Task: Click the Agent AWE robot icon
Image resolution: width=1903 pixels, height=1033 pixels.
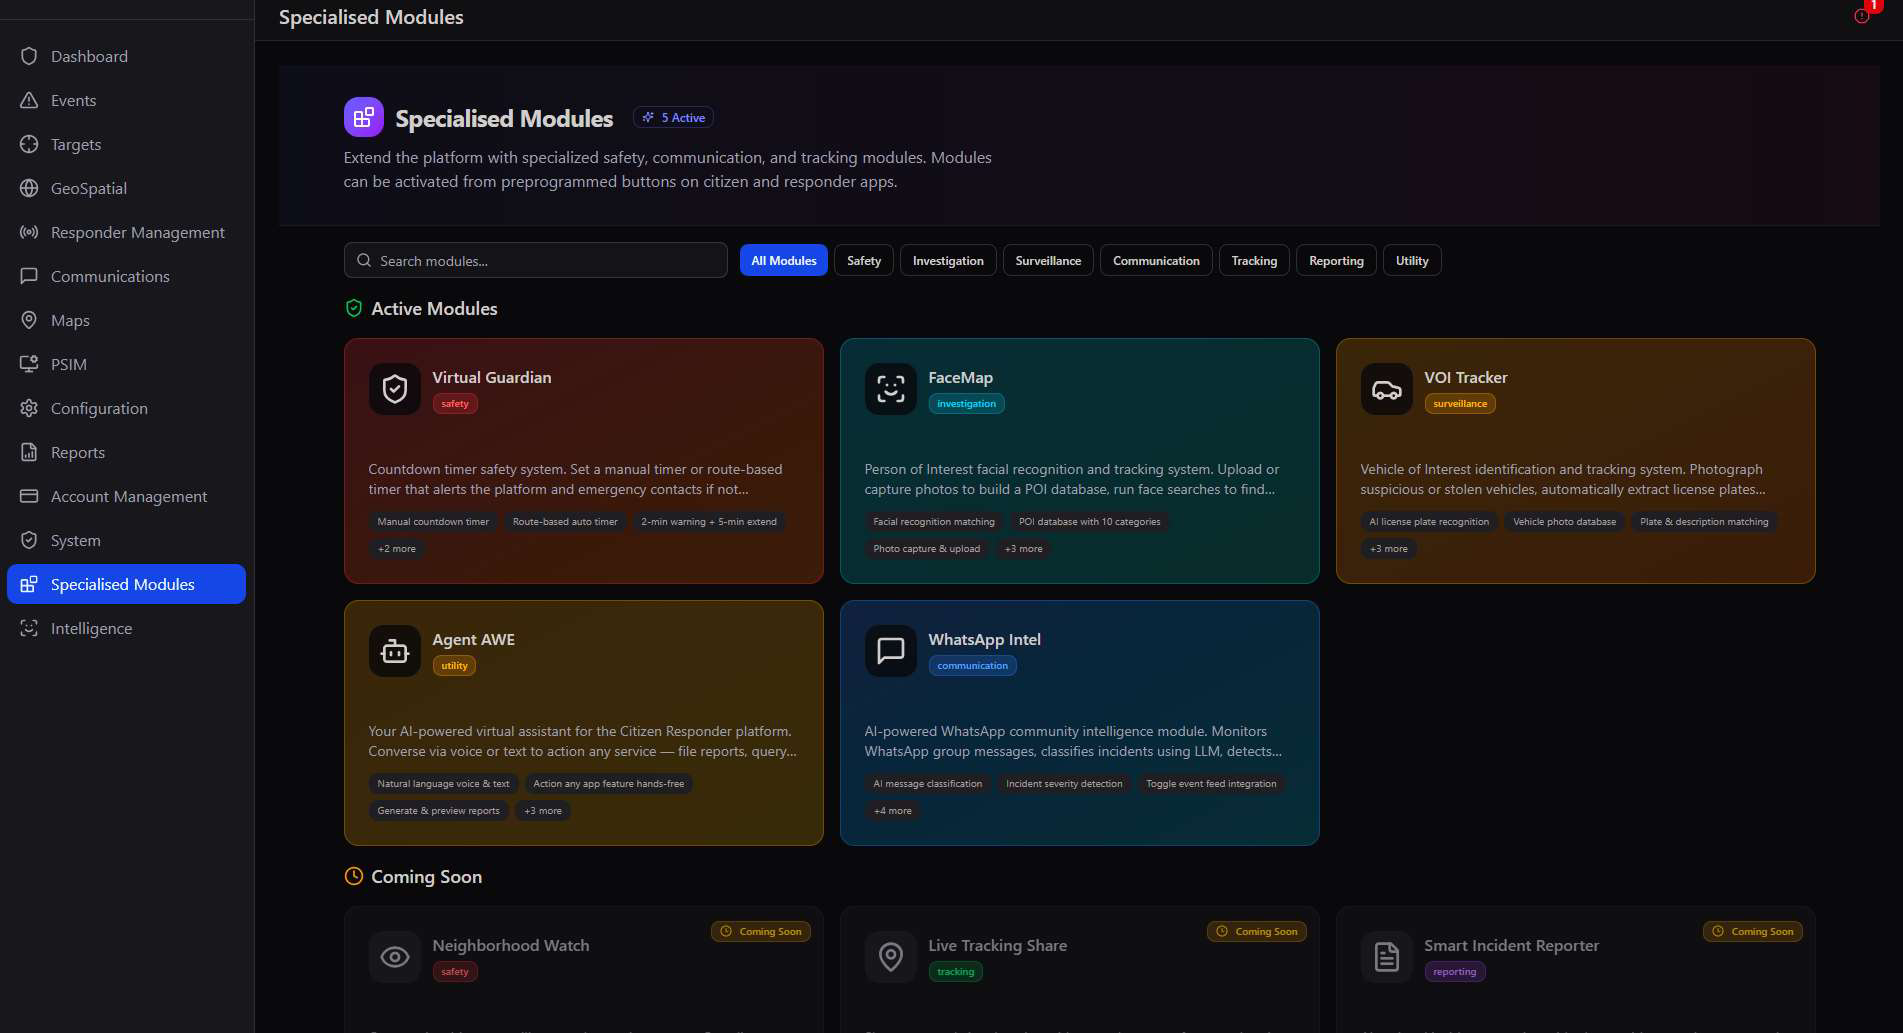Action: pyautogui.click(x=395, y=650)
